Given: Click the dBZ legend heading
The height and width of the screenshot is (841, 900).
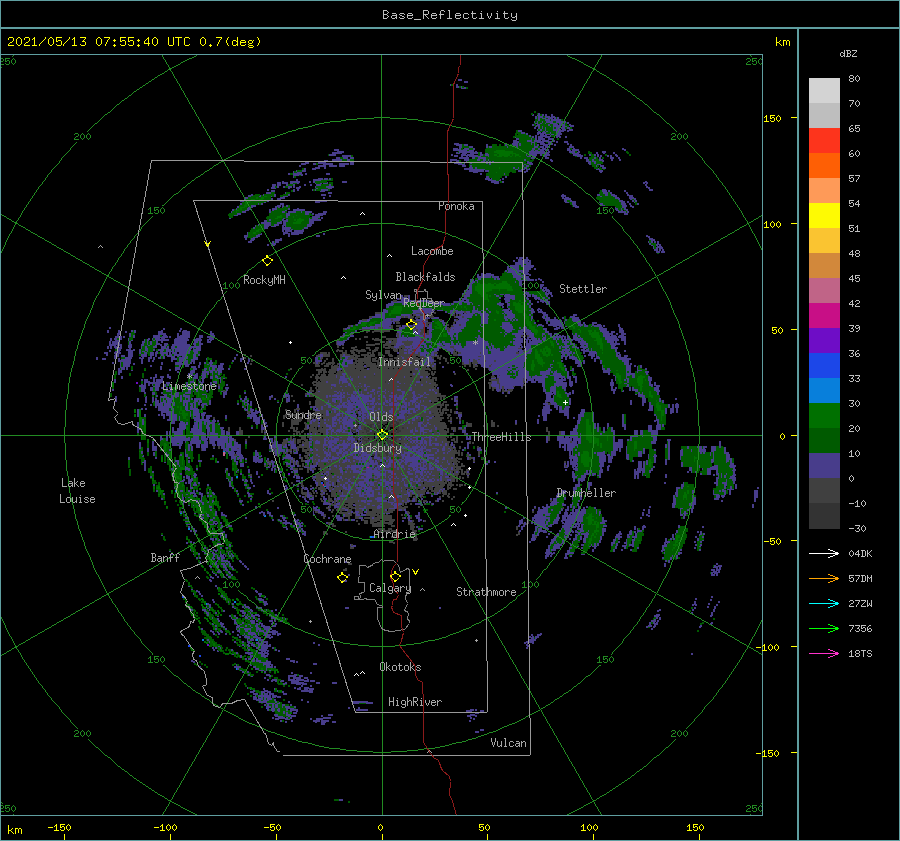Looking at the screenshot, I should (x=848, y=54).
